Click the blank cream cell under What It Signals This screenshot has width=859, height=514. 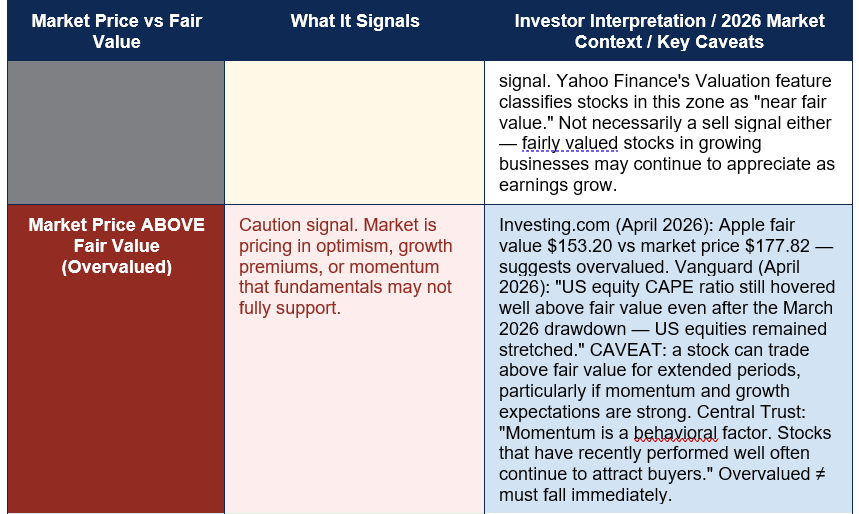[354, 132]
